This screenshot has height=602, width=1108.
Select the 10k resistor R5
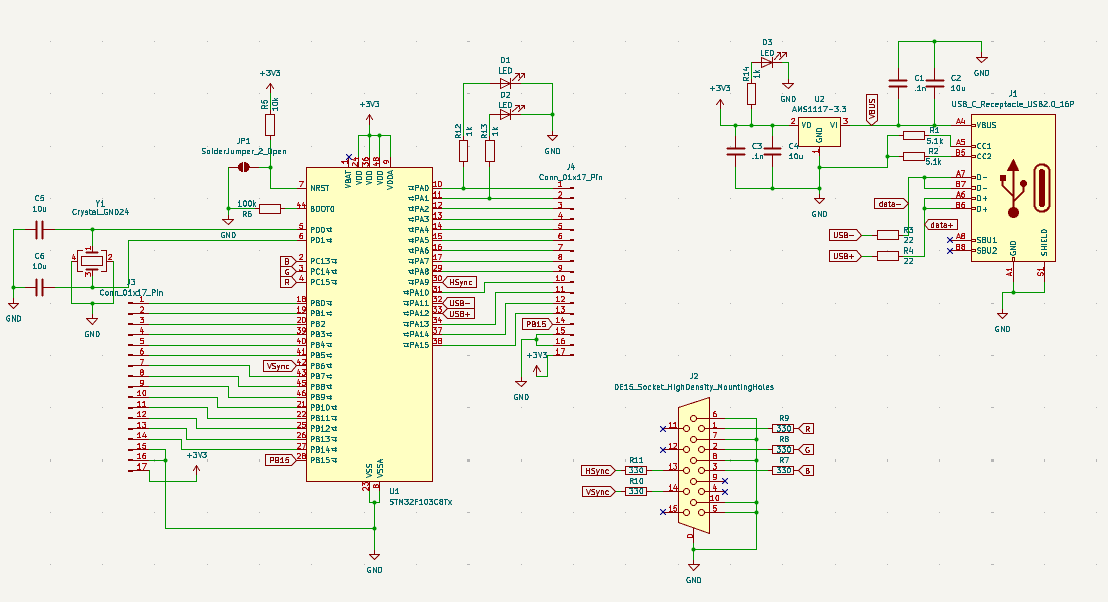270,124
